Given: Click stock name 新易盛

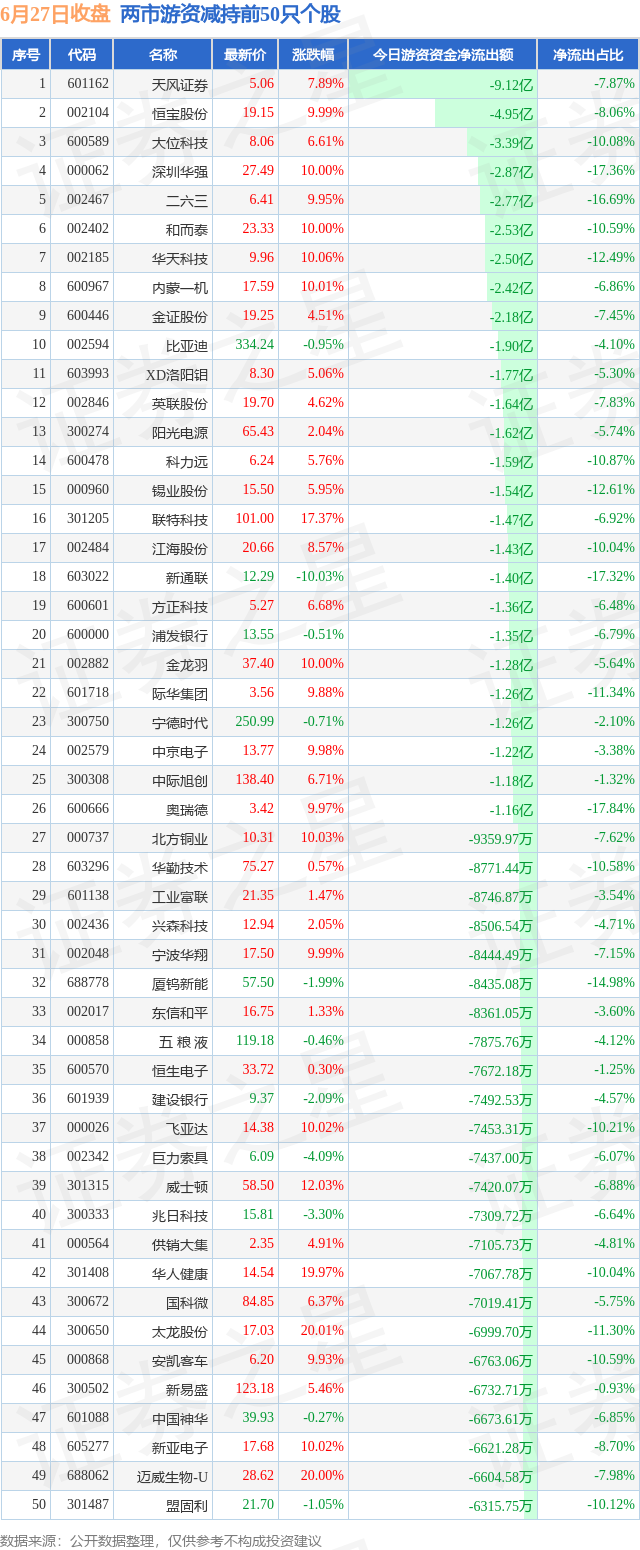Looking at the screenshot, I should (187, 1389).
